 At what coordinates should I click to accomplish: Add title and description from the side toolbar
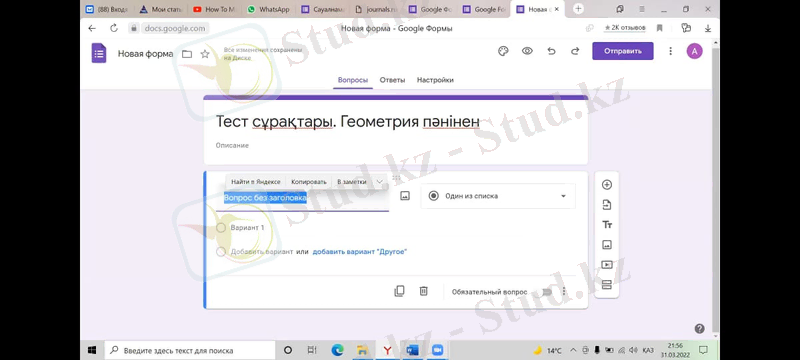tap(607, 225)
